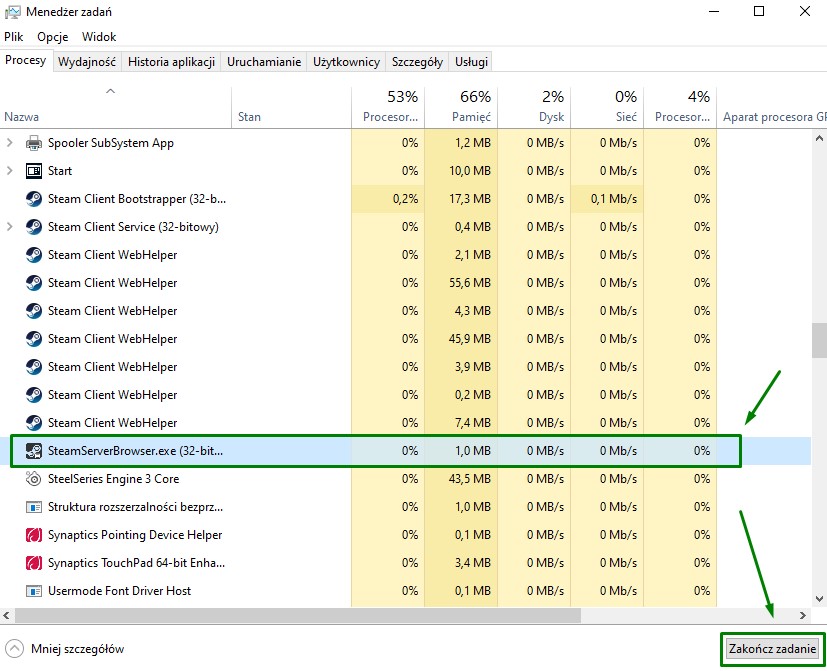The width and height of the screenshot is (827, 671).
Task: Sort by 0% Sieć column header
Action: (607, 107)
